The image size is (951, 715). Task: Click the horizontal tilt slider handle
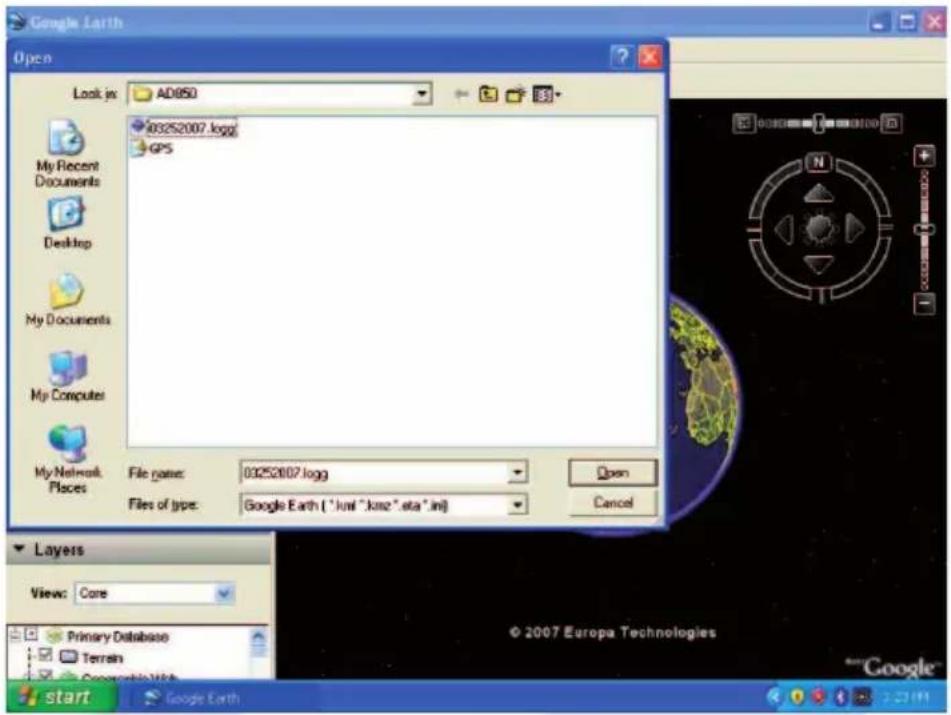coord(819,124)
